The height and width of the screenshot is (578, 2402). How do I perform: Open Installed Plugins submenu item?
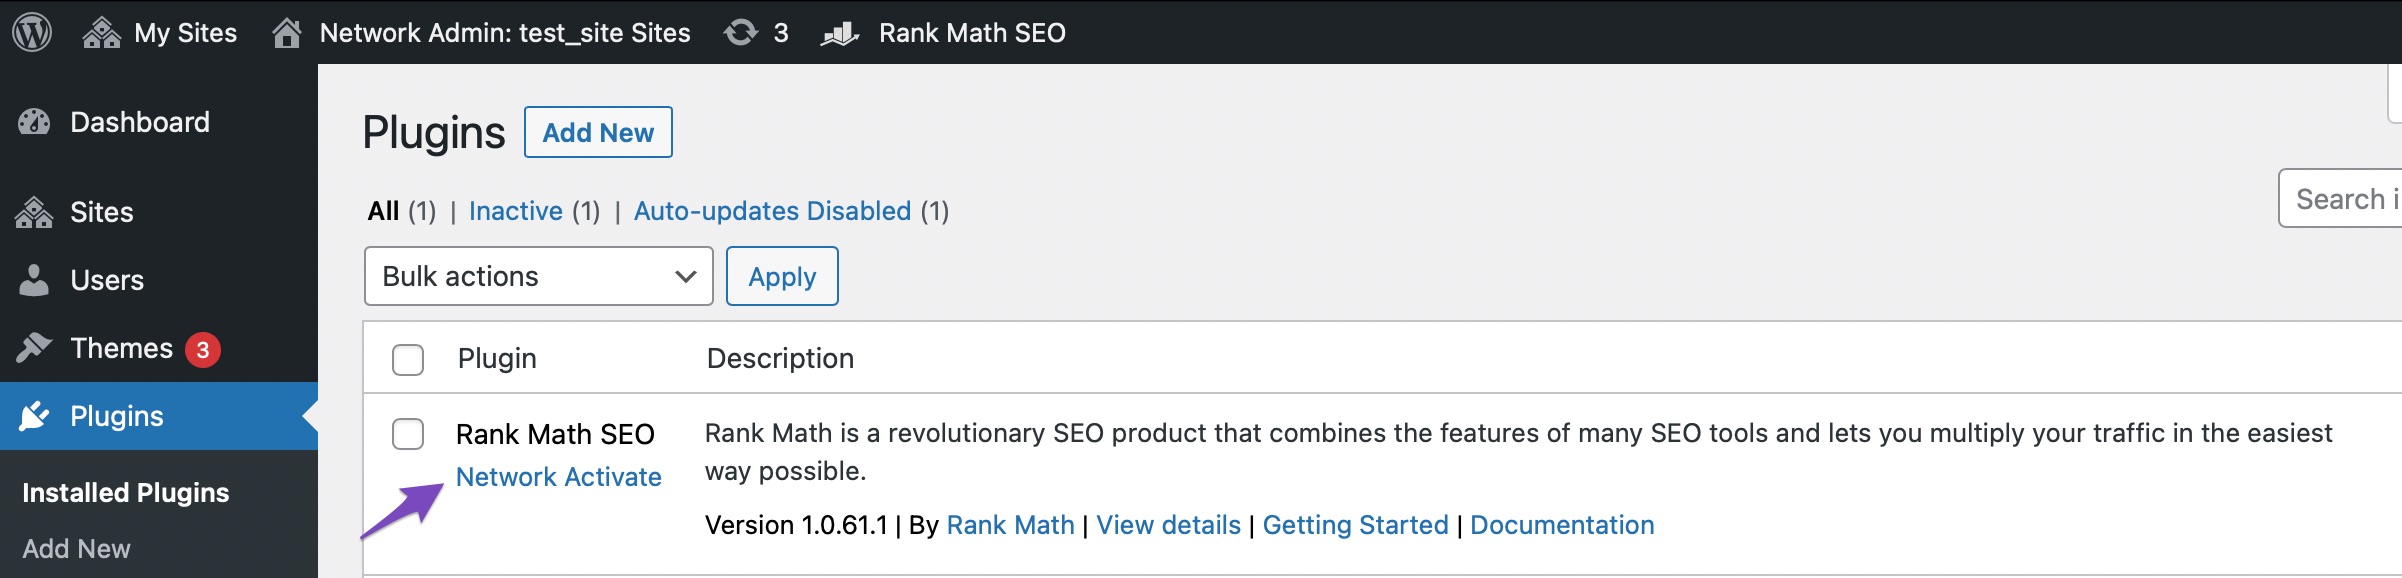(126, 492)
